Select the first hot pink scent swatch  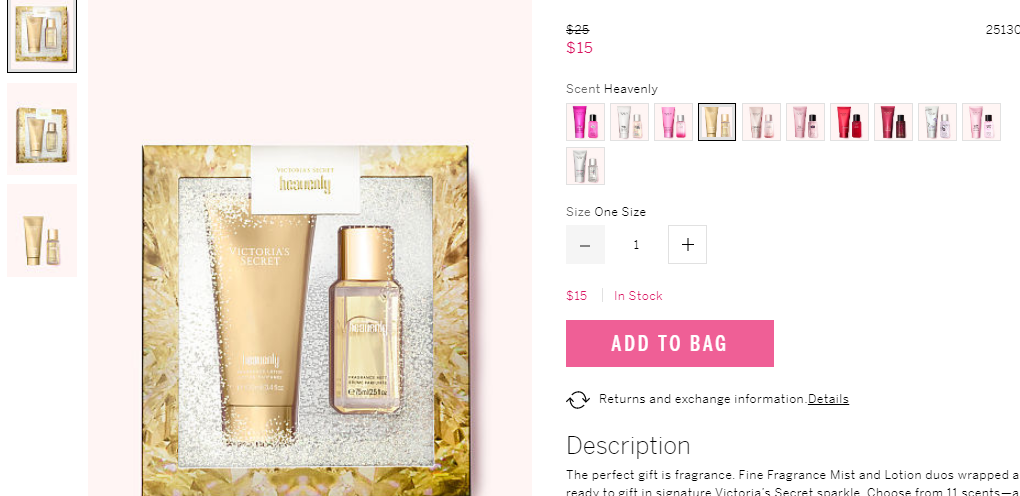585,122
